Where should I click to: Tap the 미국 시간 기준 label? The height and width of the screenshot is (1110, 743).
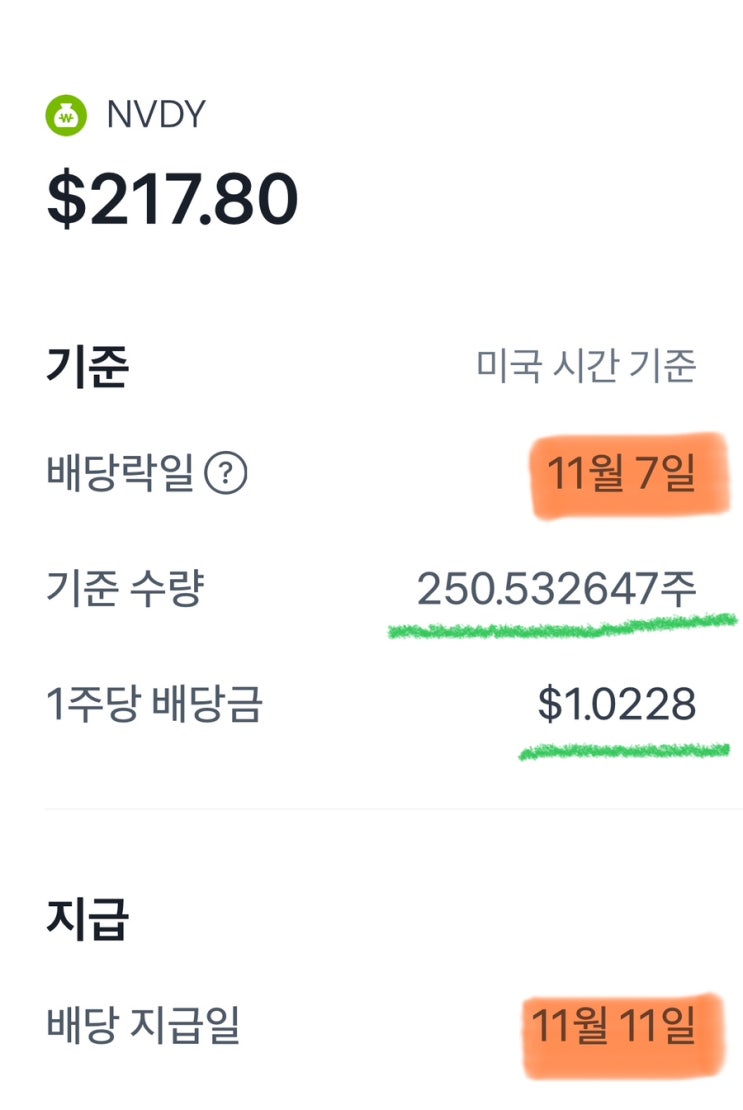[586, 367]
